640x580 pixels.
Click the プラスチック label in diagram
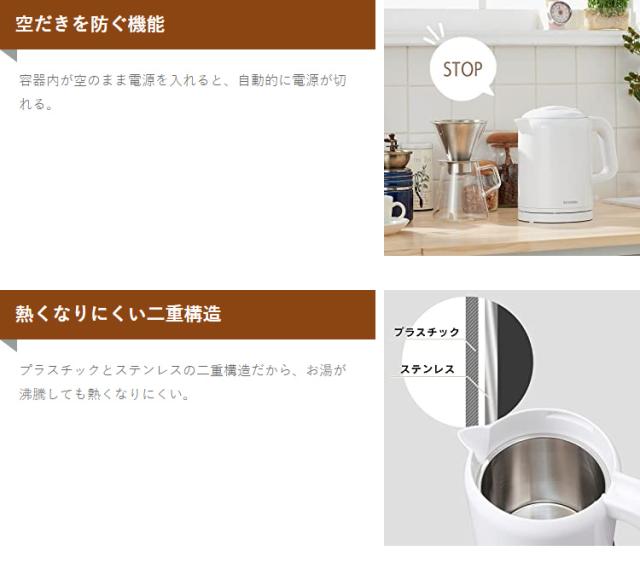point(427,332)
